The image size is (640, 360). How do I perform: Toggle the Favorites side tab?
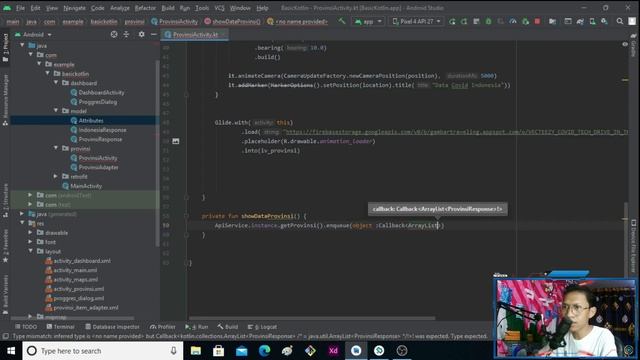pyautogui.click(x=5, y=246)
